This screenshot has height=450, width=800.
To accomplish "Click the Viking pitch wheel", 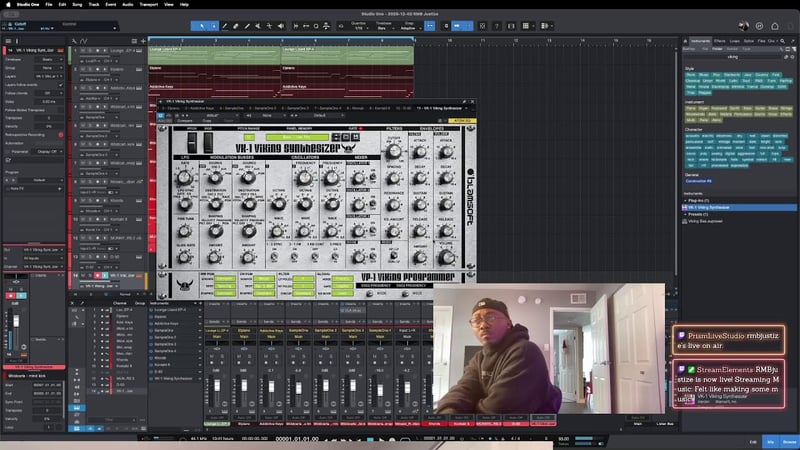I will tap(192, 143).
